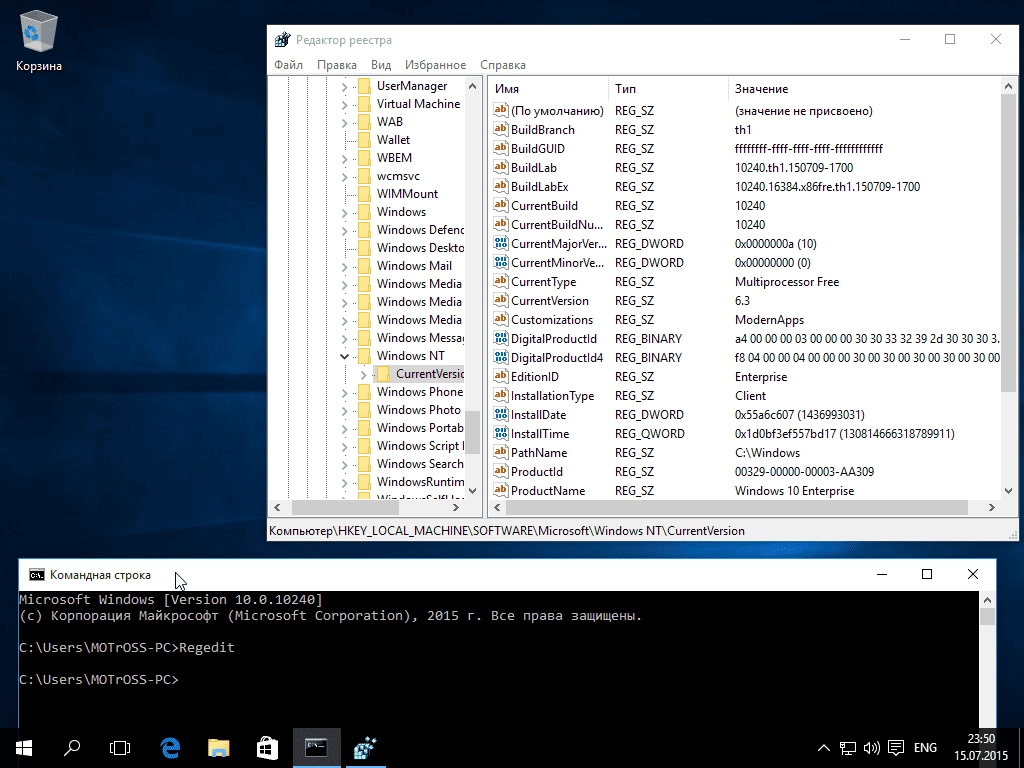Click the Registry Editor title bar icon
The image size is (1024, 768).
pyautogui.click(x=282, y=40)
